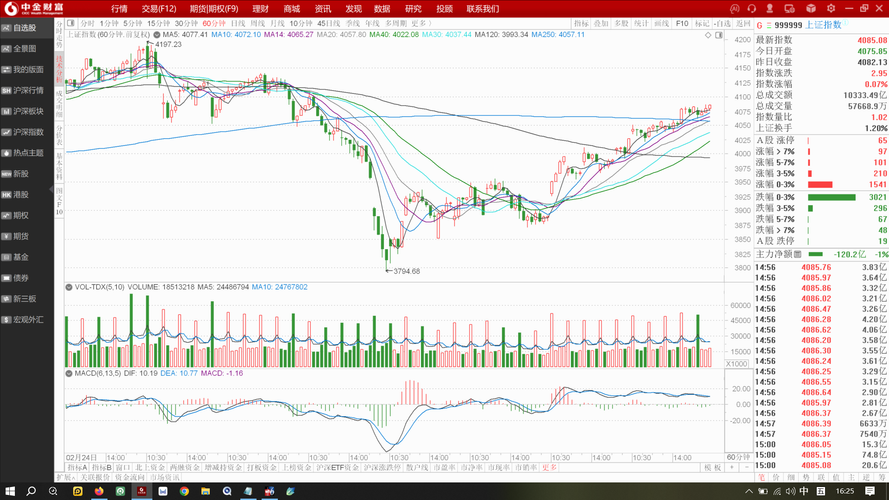This screenshot has height=500, width=889.
Task: Open 宏观外汇 in the sidebar
Action: tap(27, 320)
